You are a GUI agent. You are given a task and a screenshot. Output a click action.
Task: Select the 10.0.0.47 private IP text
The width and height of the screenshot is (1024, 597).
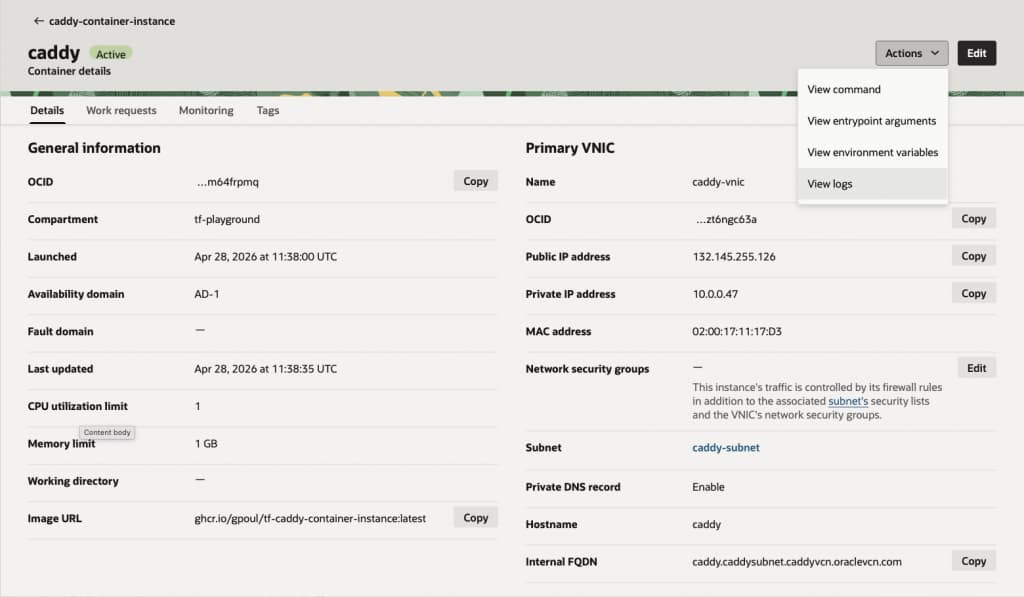point(715,294)
